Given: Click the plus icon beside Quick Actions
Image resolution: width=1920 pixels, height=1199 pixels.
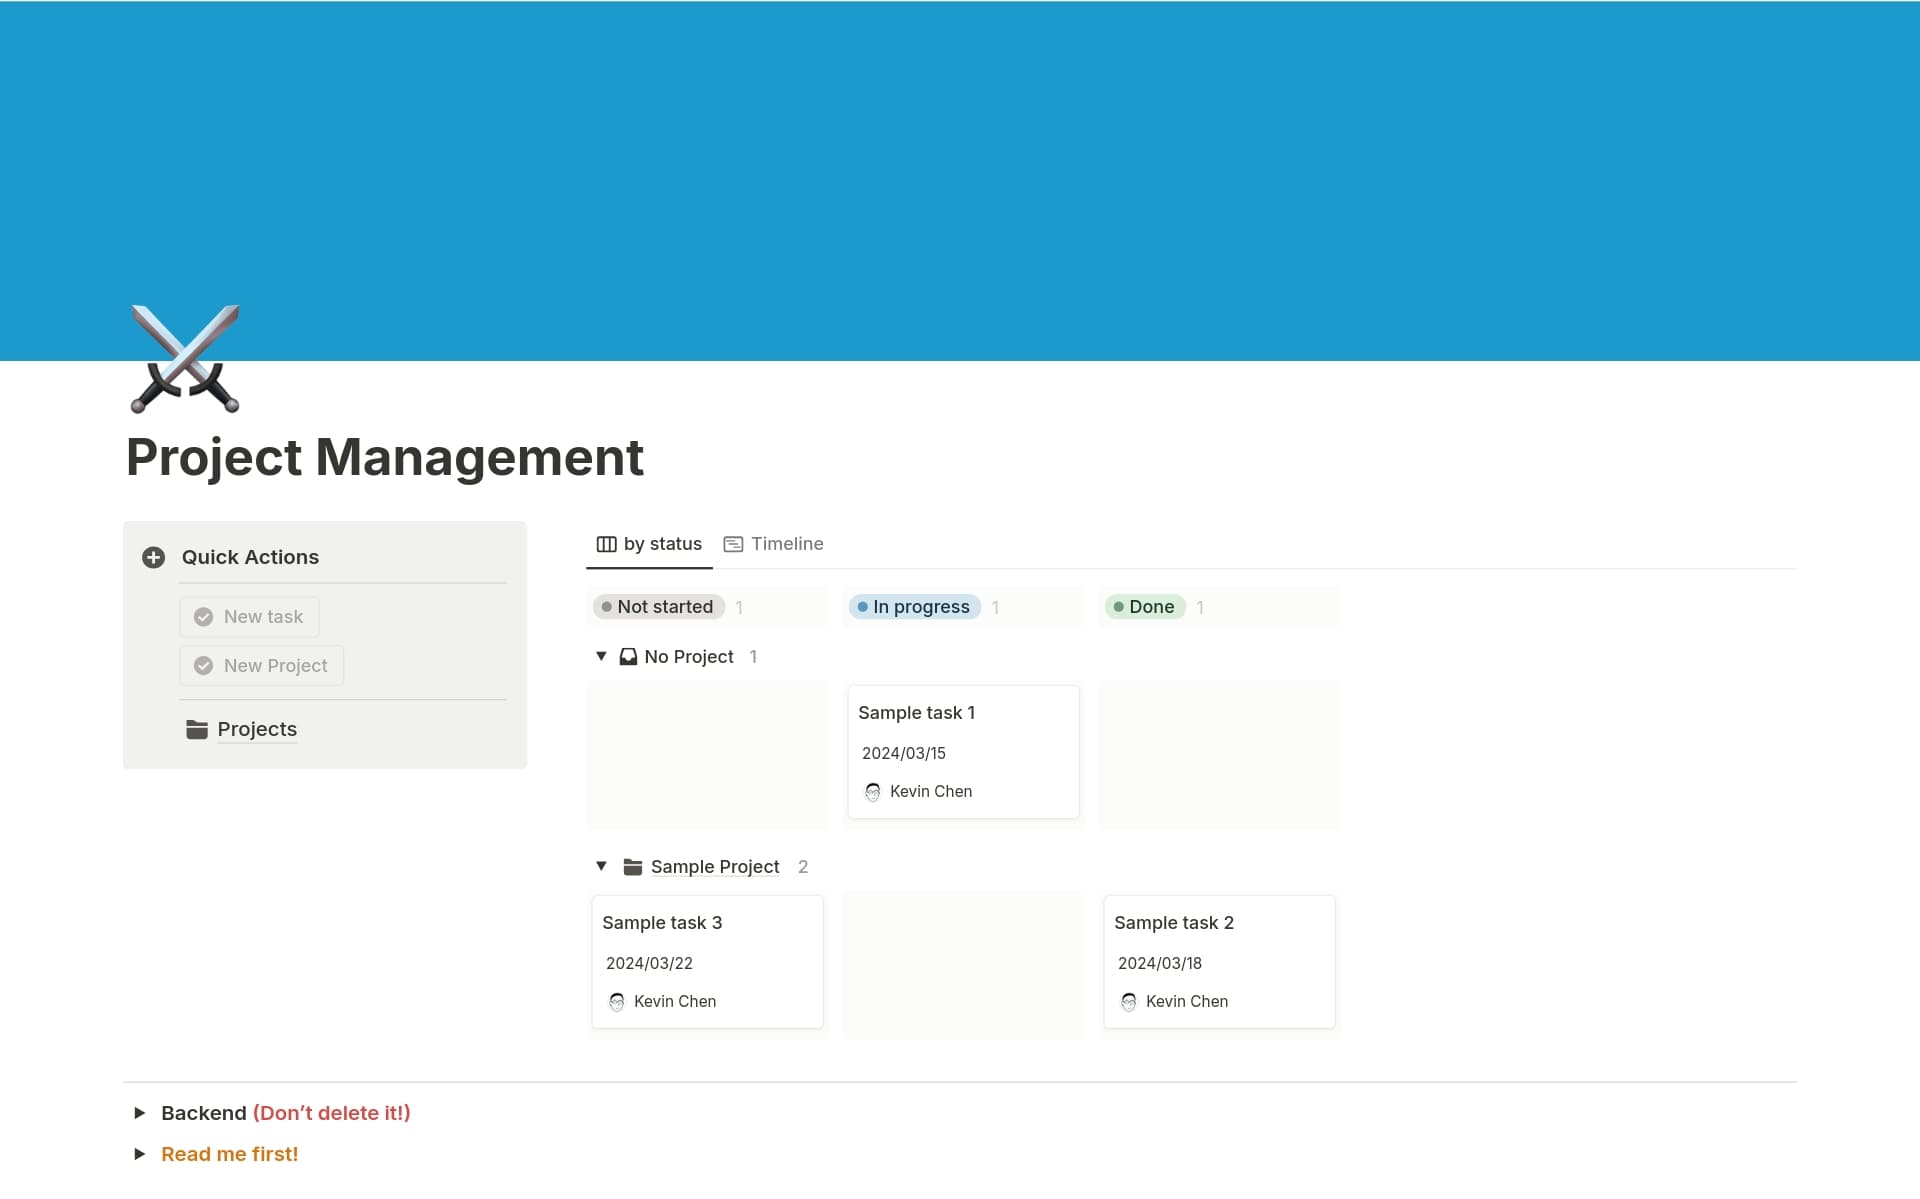Looking at the screenshot, I should [x=153, y=557].
